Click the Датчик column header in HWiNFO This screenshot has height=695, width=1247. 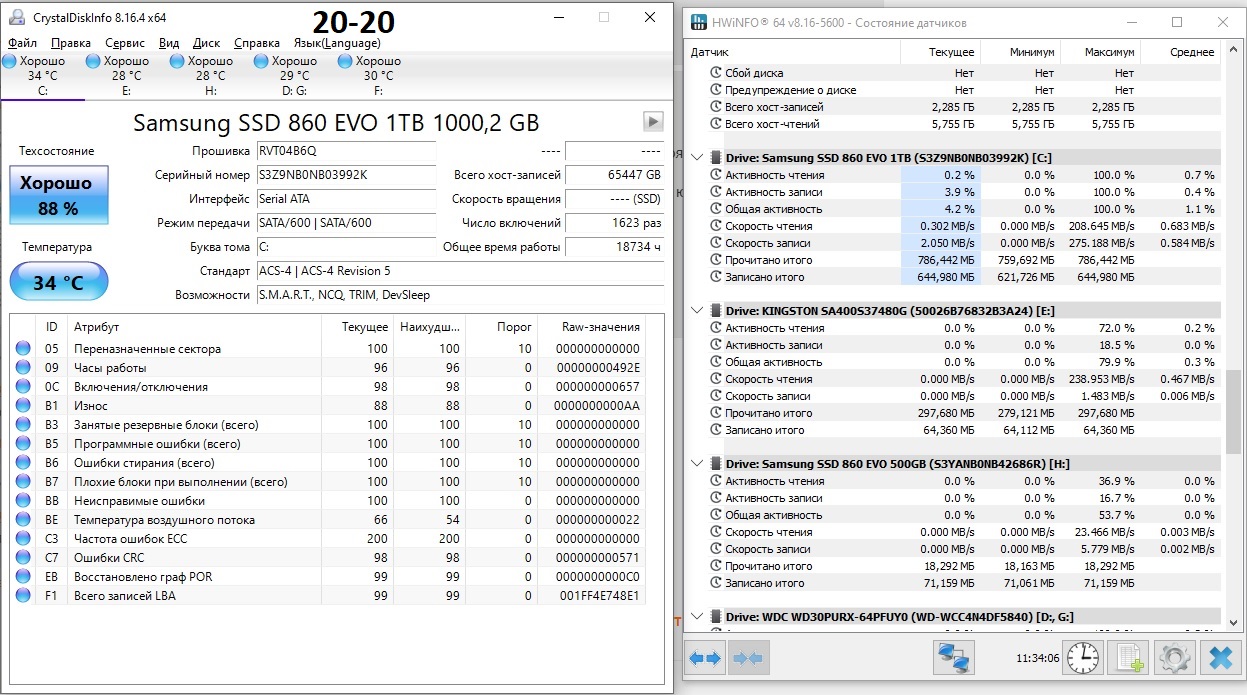[x=794, y=52]
